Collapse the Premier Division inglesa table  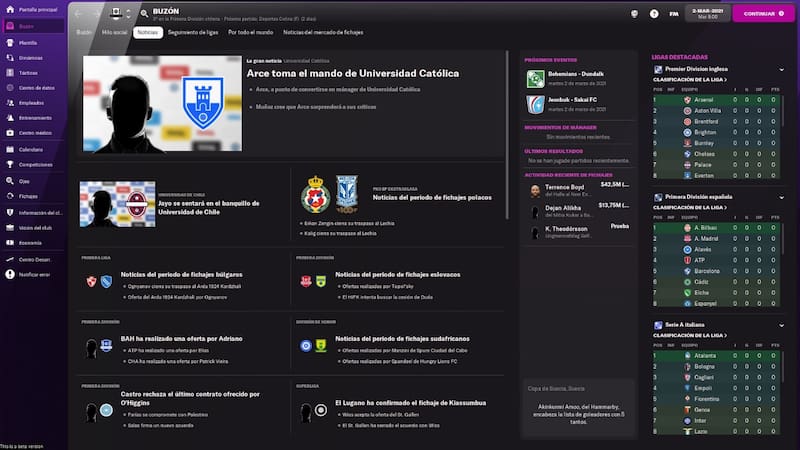point(781,69)
